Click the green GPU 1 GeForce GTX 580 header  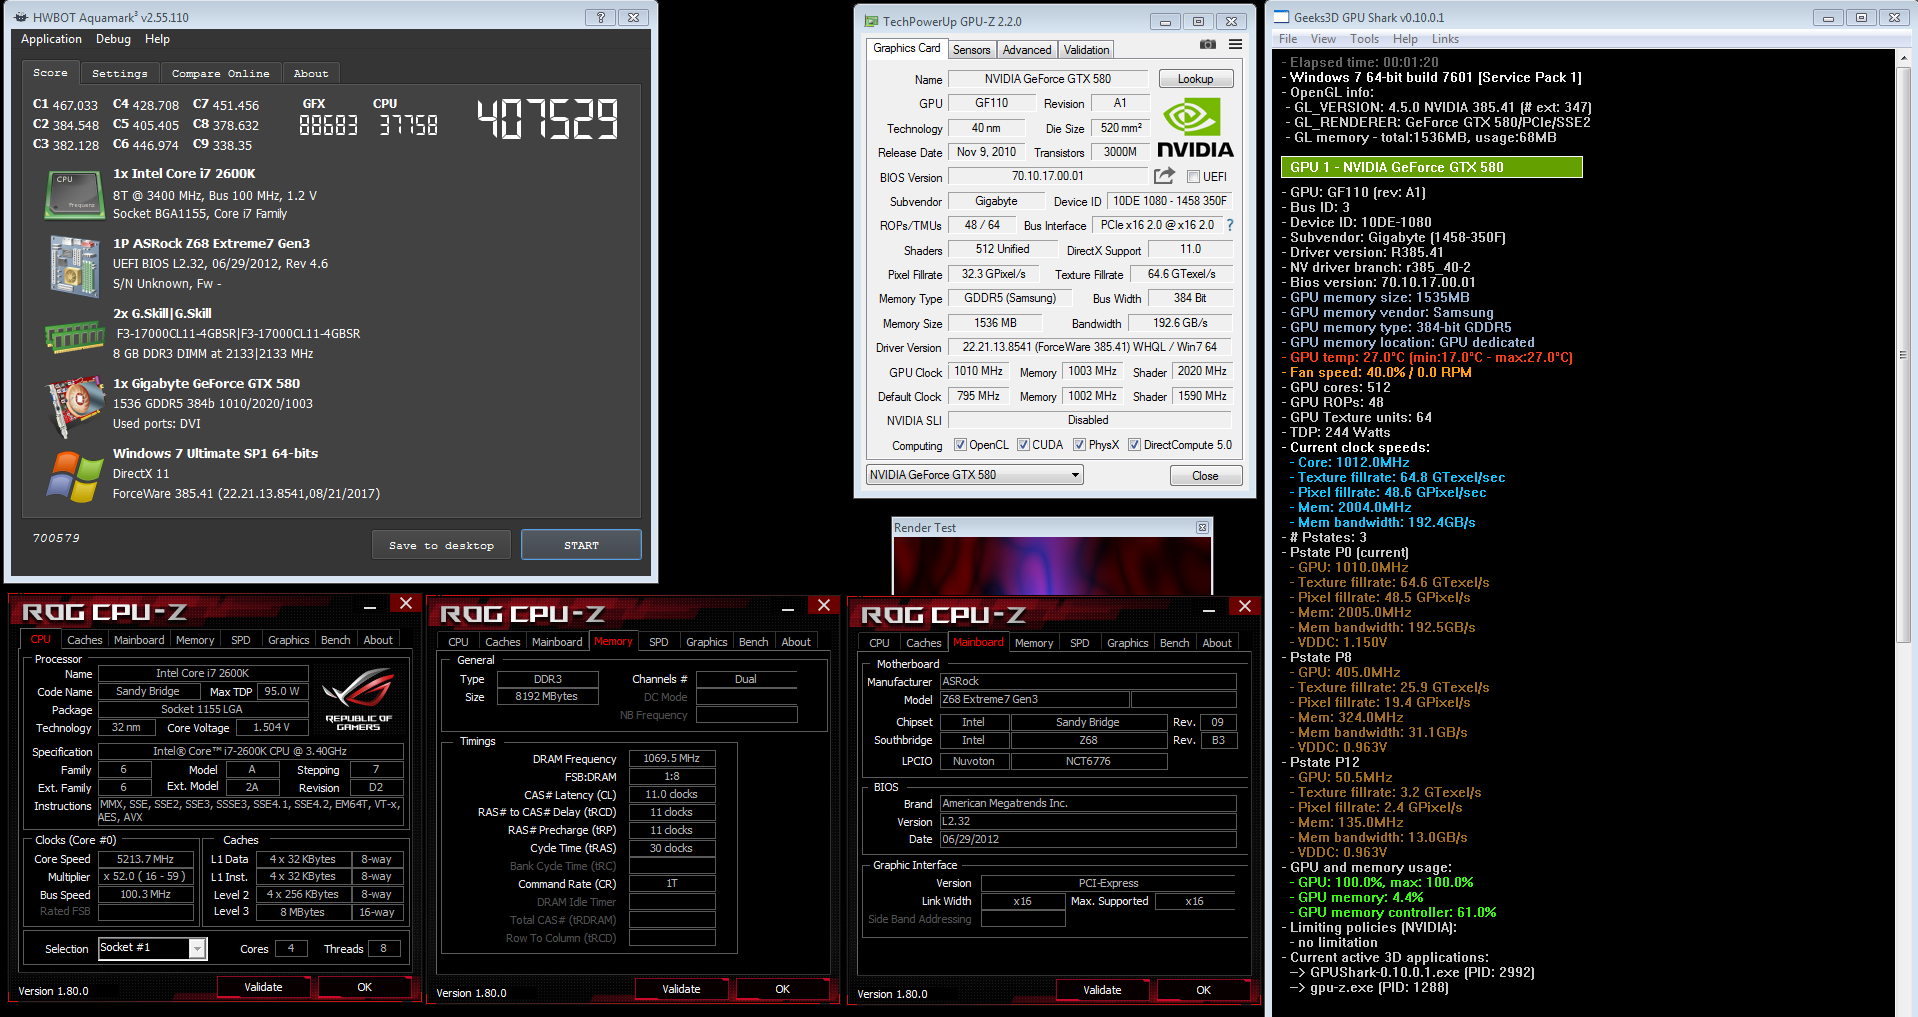(1431, 167)
